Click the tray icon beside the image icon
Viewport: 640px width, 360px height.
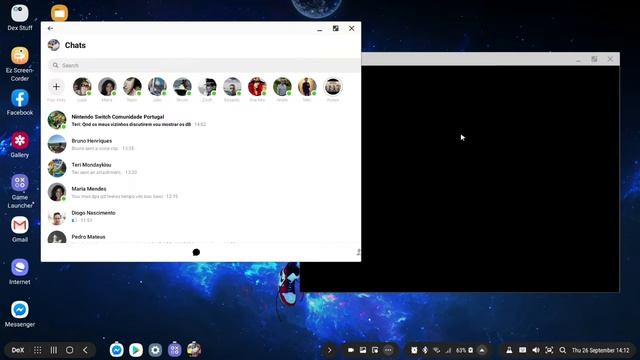[375, 350]
